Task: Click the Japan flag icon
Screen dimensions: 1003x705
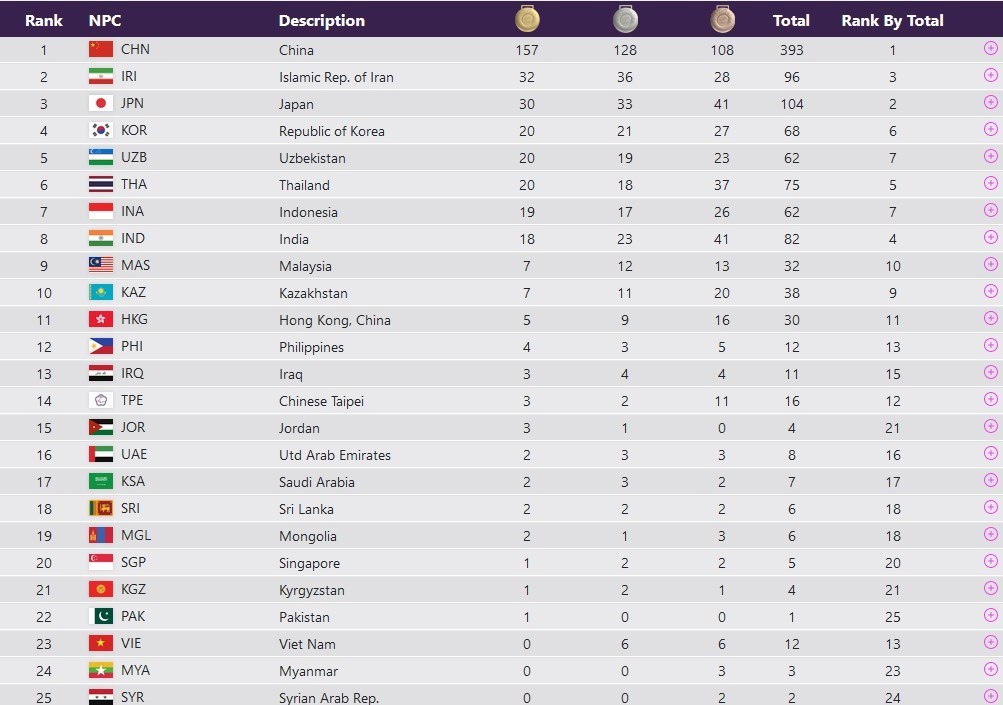Action: (101, 103)
